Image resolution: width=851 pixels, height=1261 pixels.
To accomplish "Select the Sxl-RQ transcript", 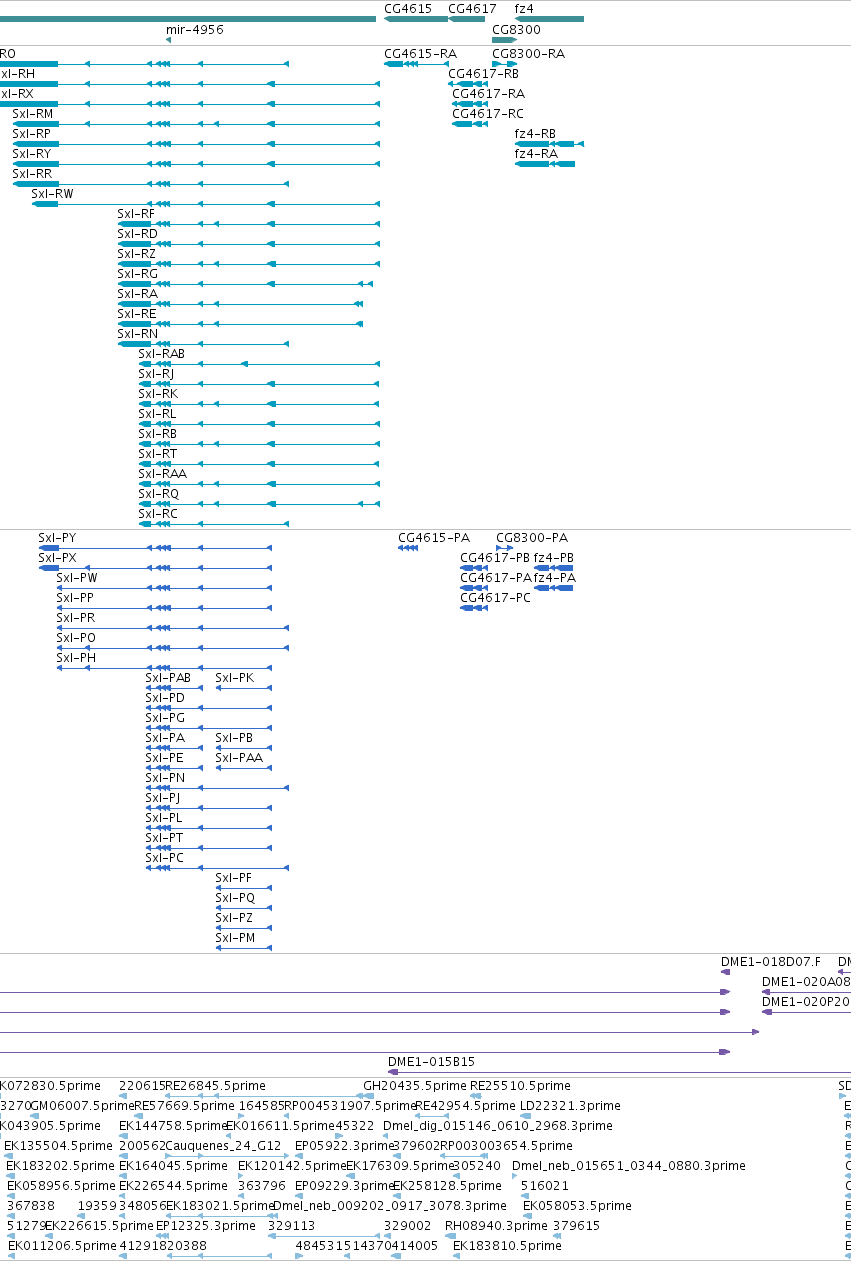I will coord(158,494).
